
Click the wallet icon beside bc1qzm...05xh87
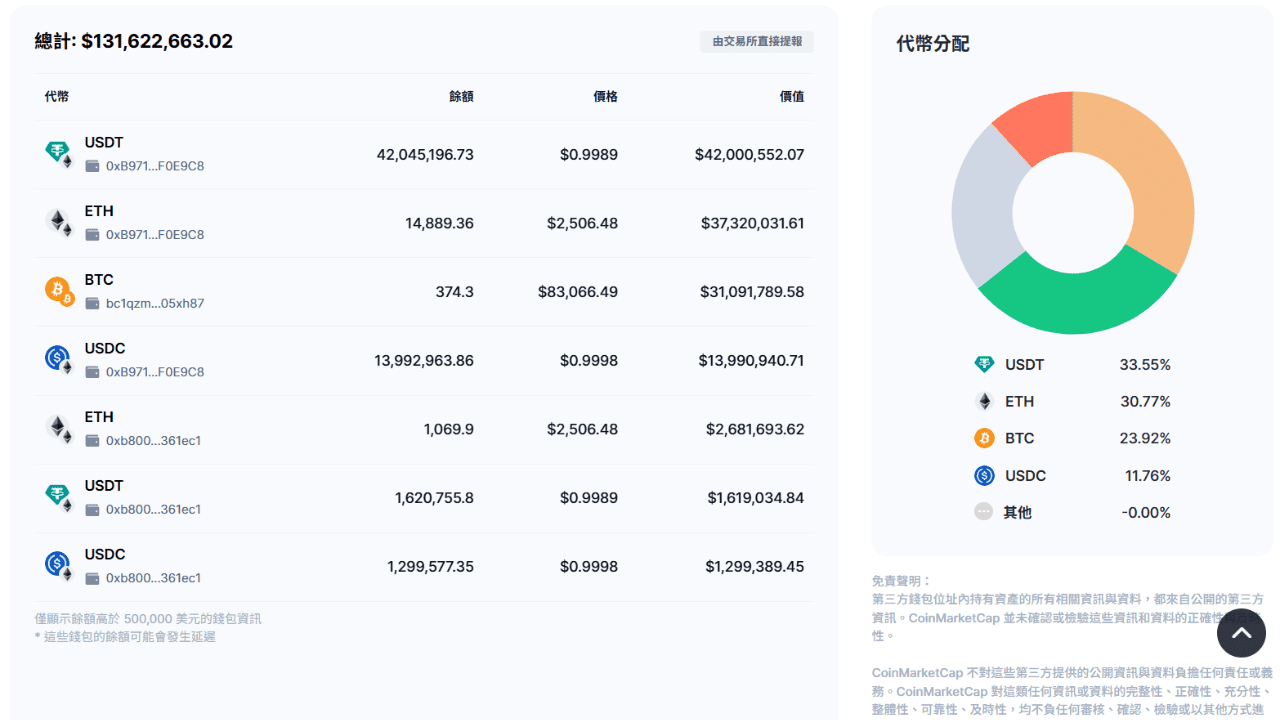point(93,303)
